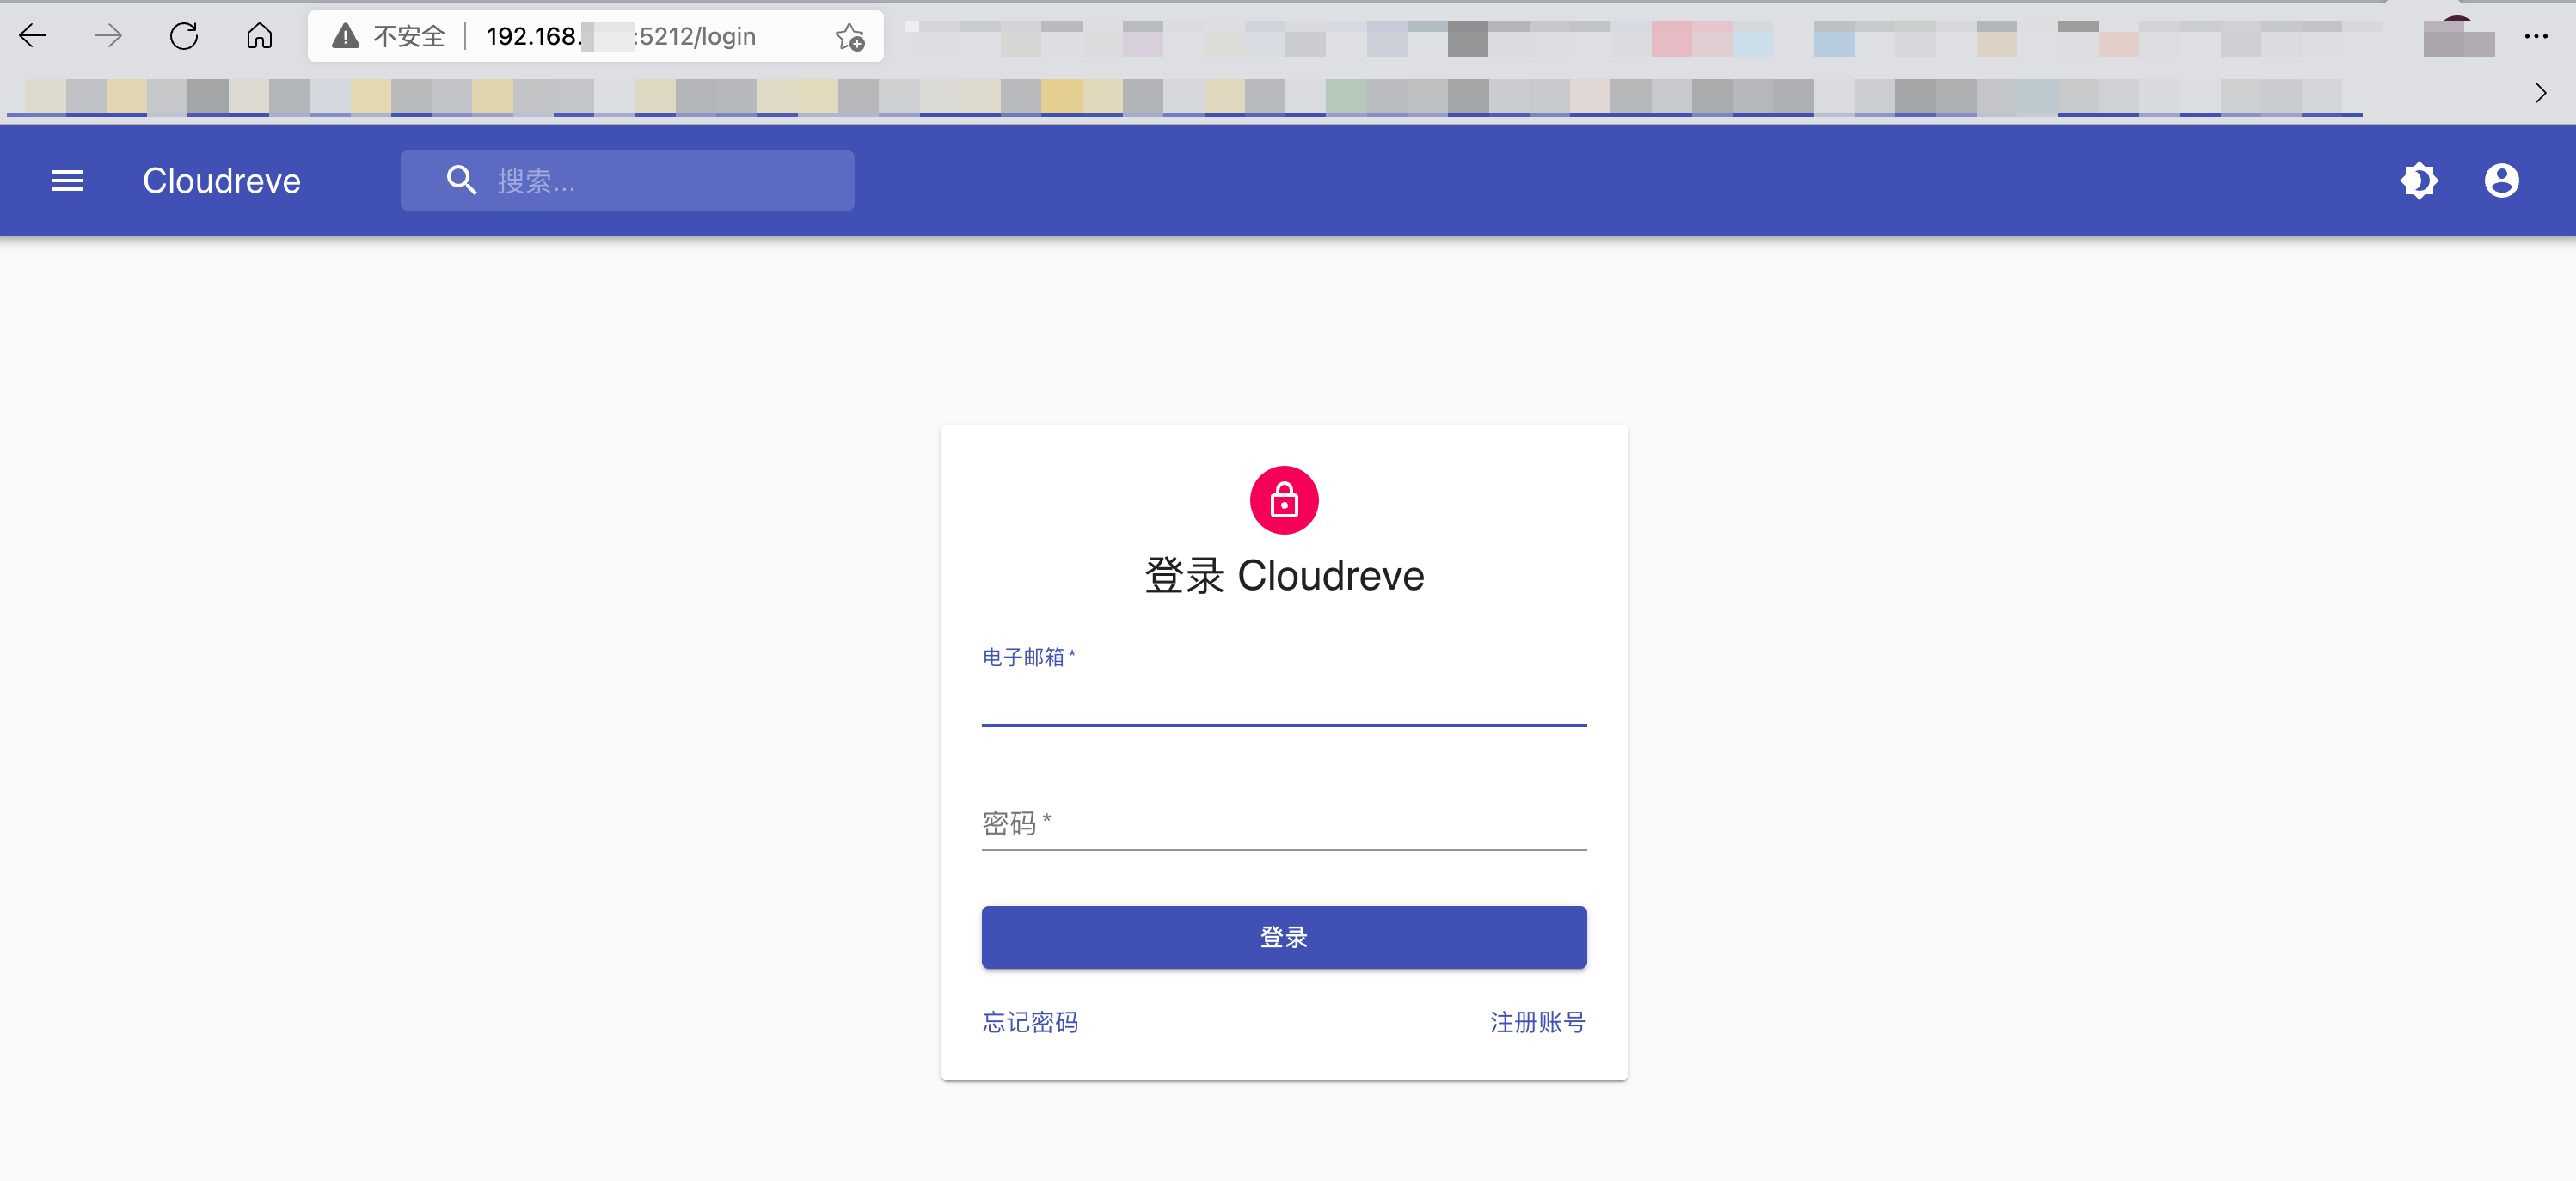
Task: Open the browser home page icon
Action: tap(260, 36)
